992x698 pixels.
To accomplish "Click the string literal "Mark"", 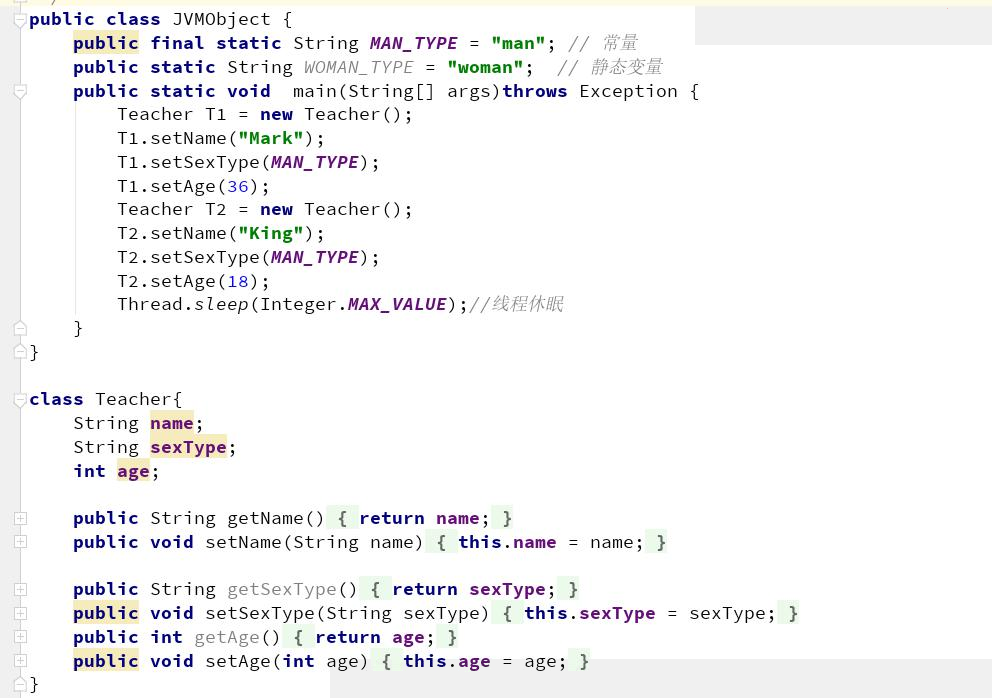I will (271, 139).
